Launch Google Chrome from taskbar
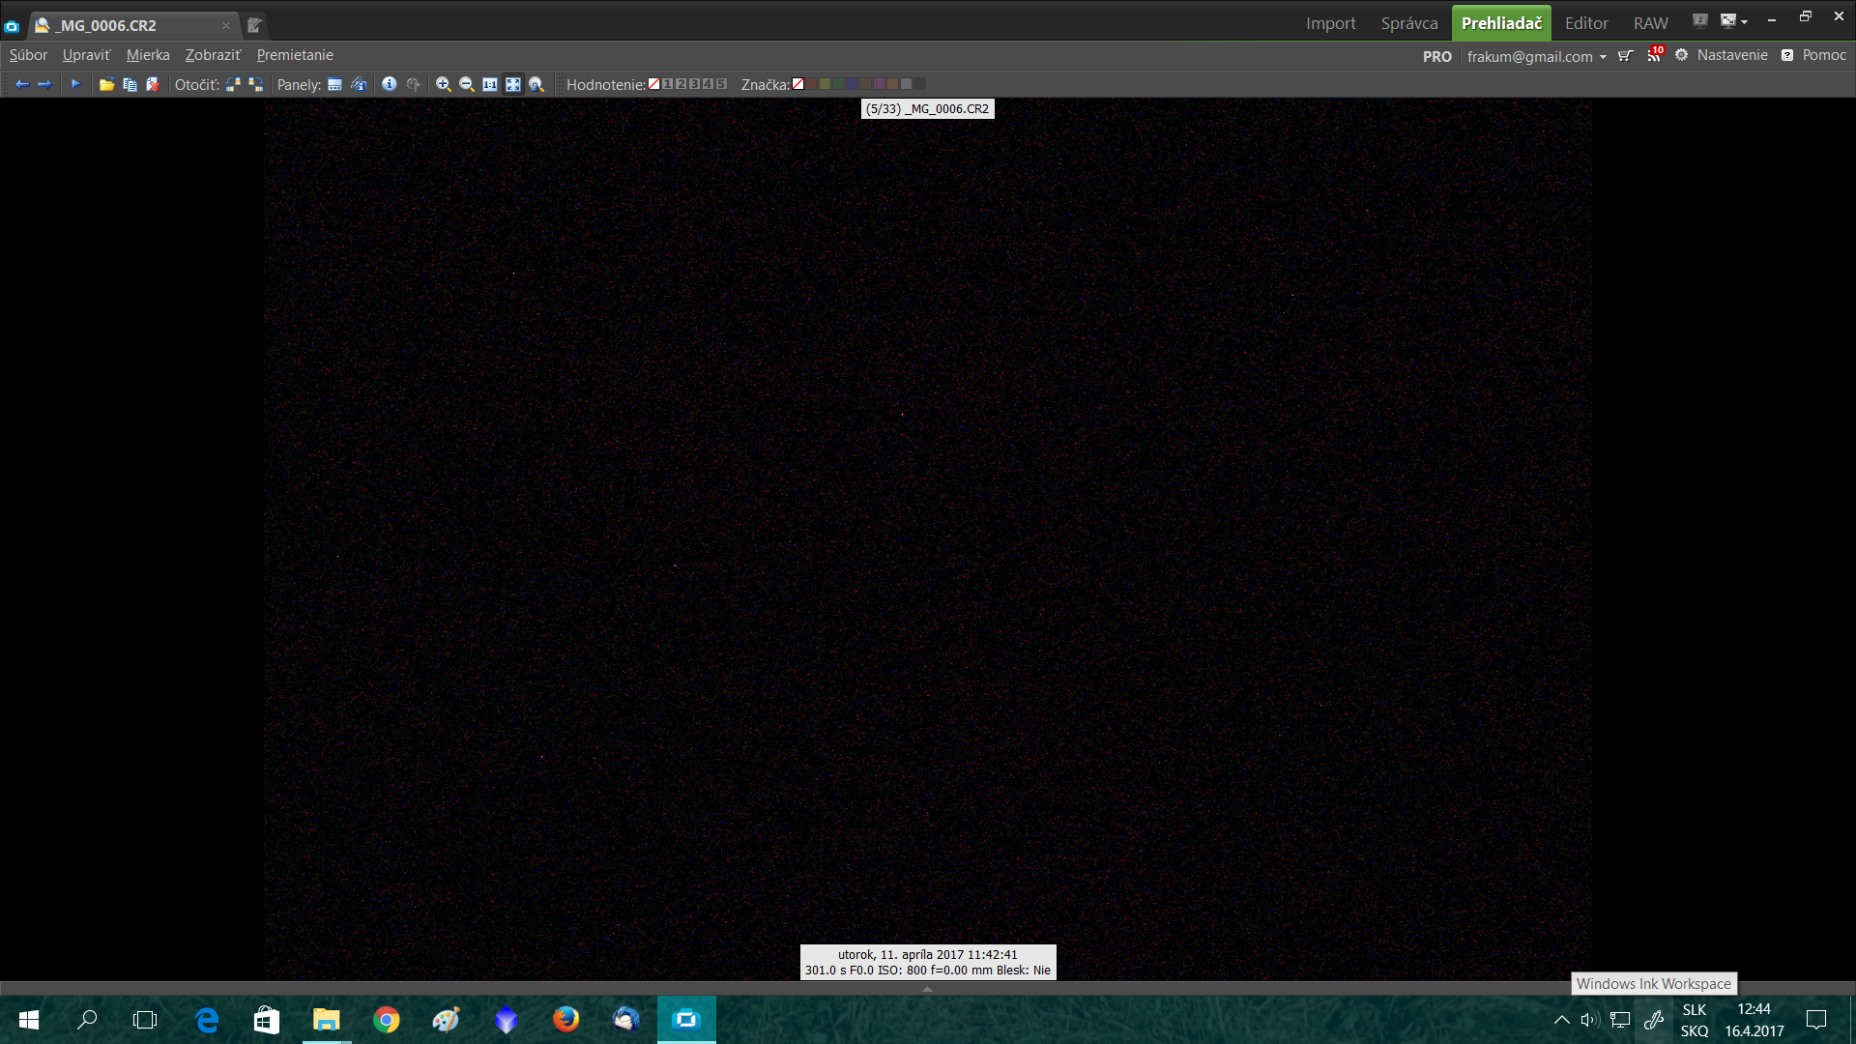This screenshot has width=1856, height=1044. pyautogui.click(x=386, y=1019)
